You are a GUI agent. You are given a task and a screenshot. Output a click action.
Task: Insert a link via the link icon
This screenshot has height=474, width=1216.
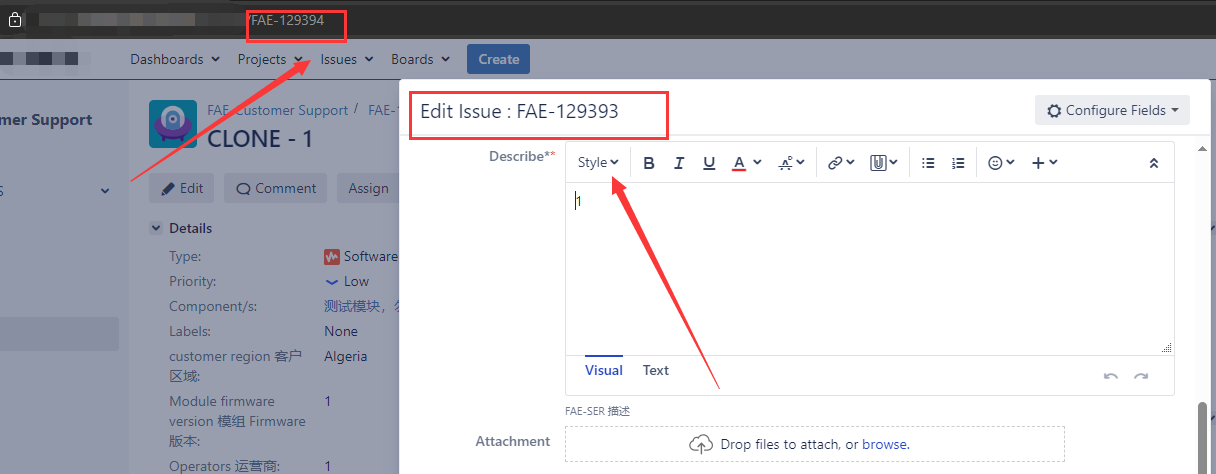pyautogui.click(x=841, y=163)
